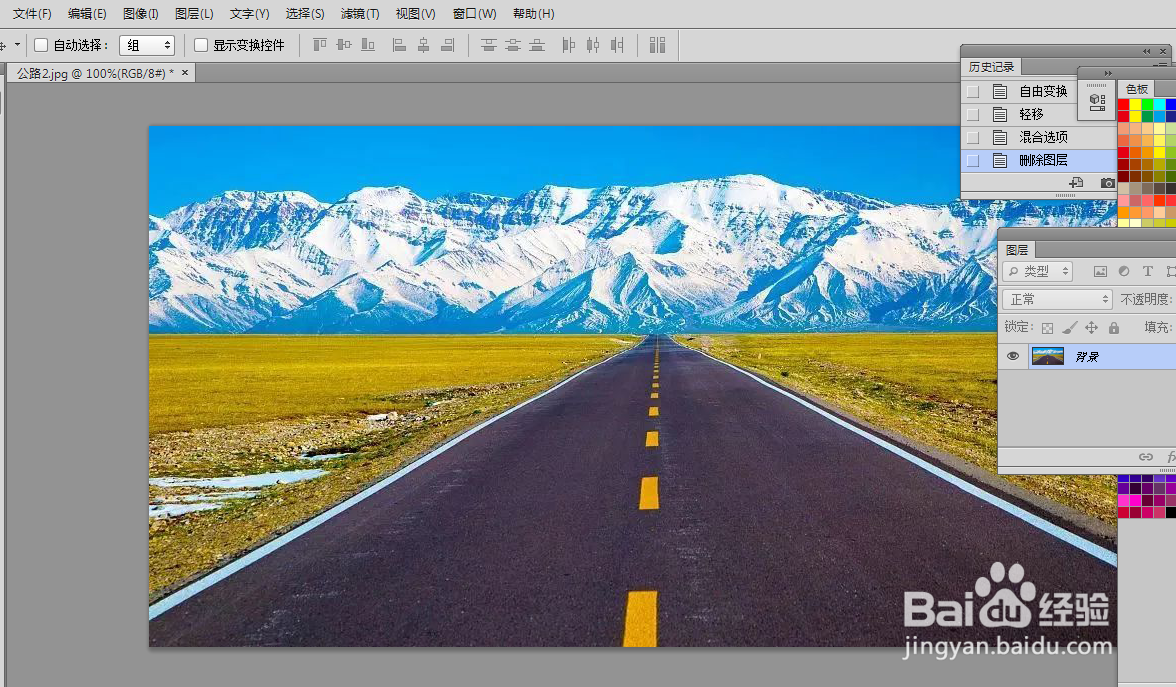Enable the 显示变换控件 checkbox
Viewport: 1176px width, 687px height.
[x=201, y=45]
